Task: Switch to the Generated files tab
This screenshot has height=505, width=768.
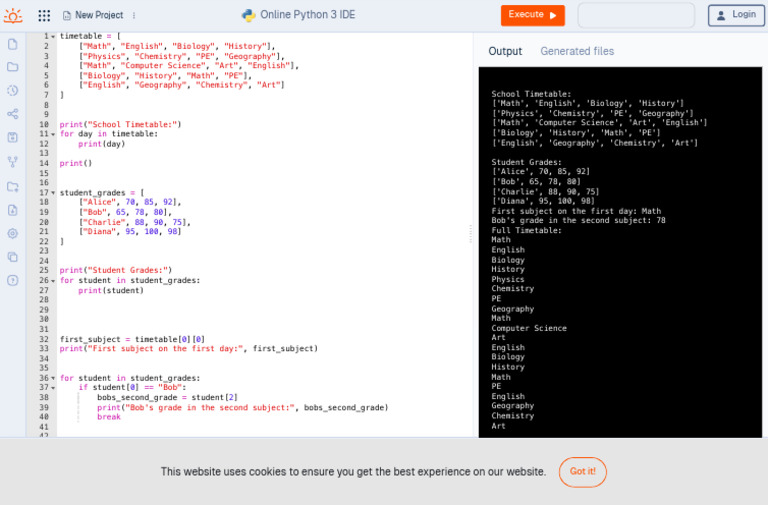Action: (x=577, y=51)
